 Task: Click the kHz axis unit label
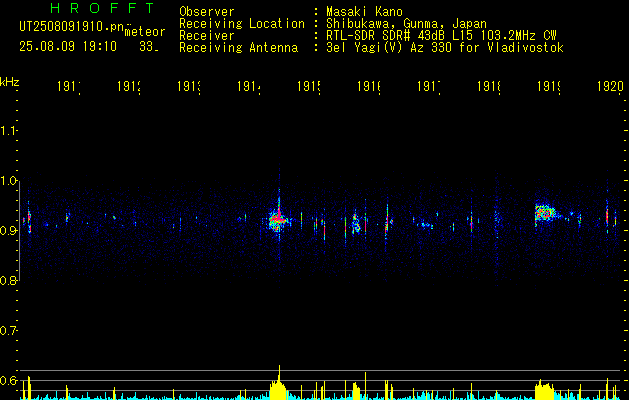tap(10, 81)
